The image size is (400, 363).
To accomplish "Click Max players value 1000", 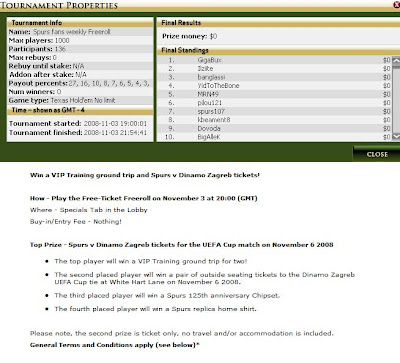I will point(62,40).
